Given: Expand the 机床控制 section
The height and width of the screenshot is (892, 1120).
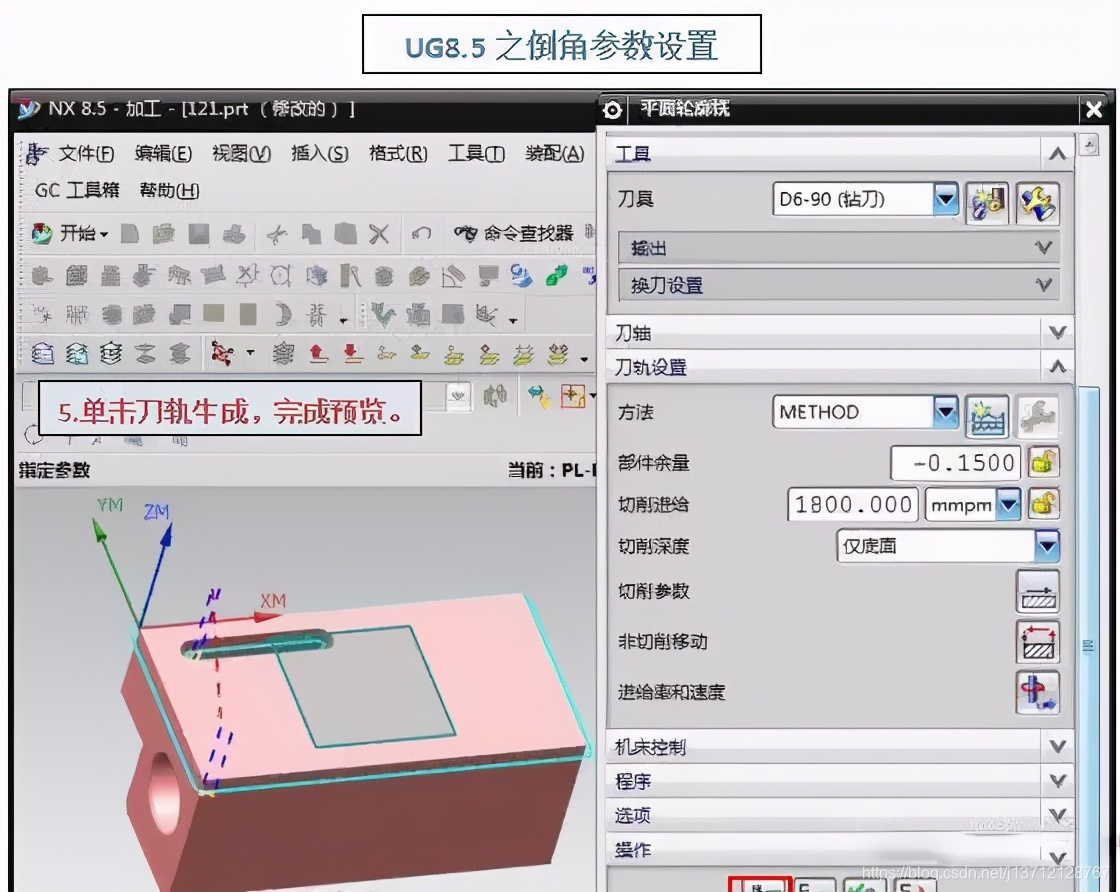Looking at the screenshot, I should coord(1055,745).
